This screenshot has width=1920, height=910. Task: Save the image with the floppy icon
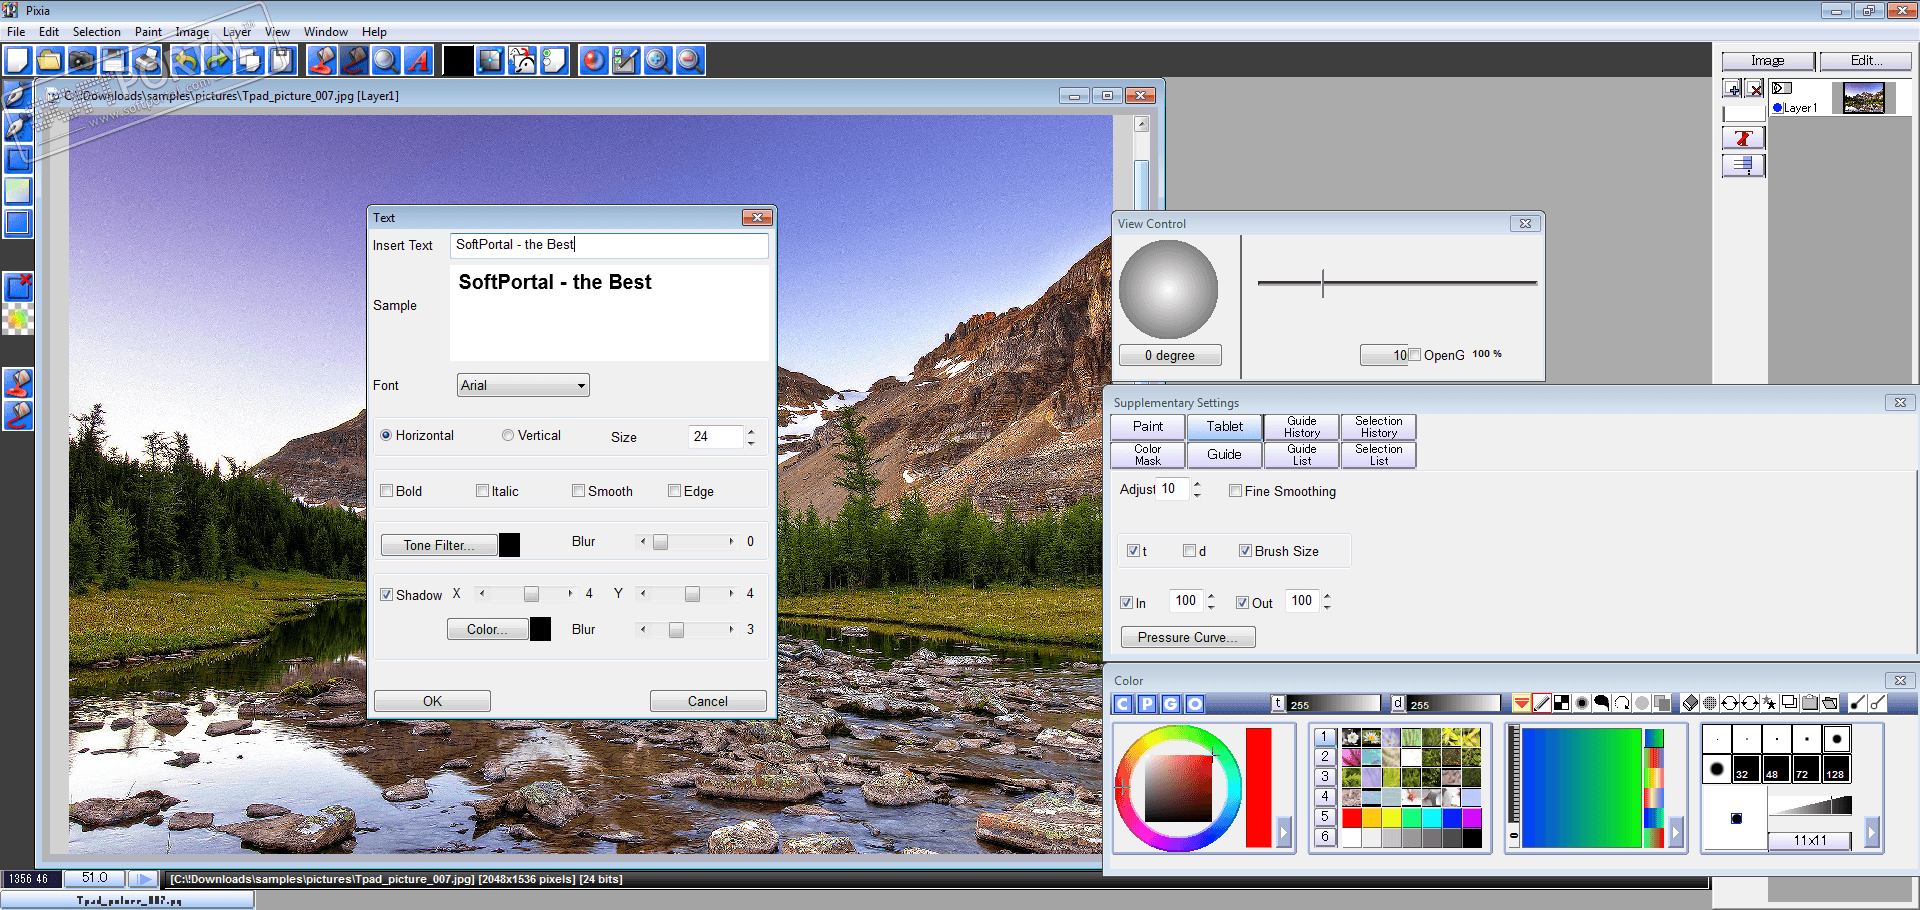coord(114,61)
